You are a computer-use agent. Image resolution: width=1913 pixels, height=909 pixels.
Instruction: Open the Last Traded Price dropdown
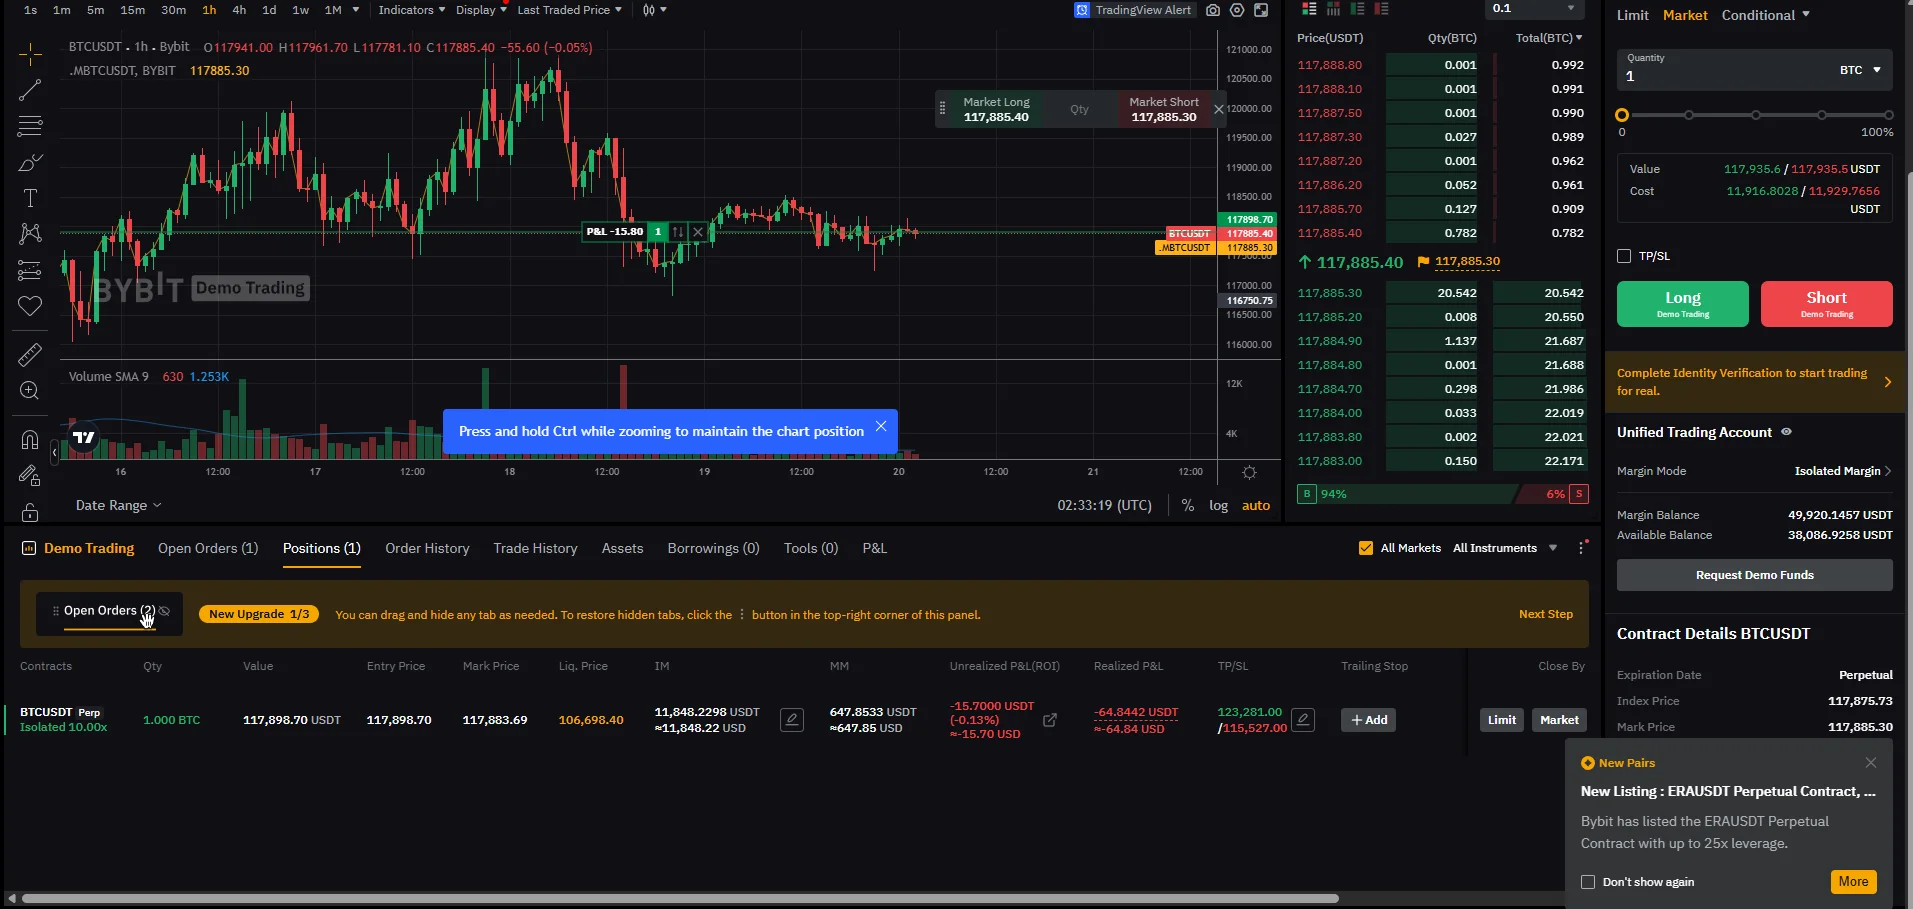[569, 10]
